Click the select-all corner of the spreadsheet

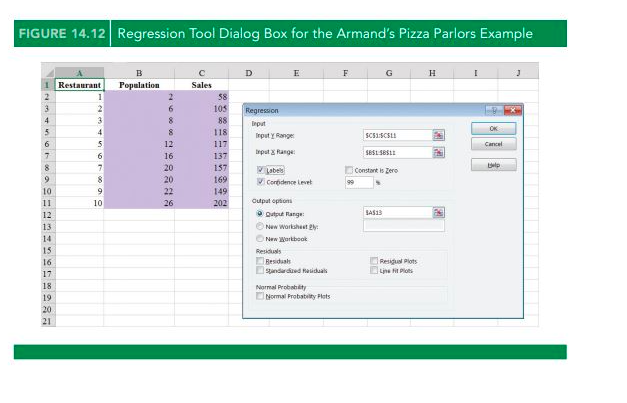[48, 73]
